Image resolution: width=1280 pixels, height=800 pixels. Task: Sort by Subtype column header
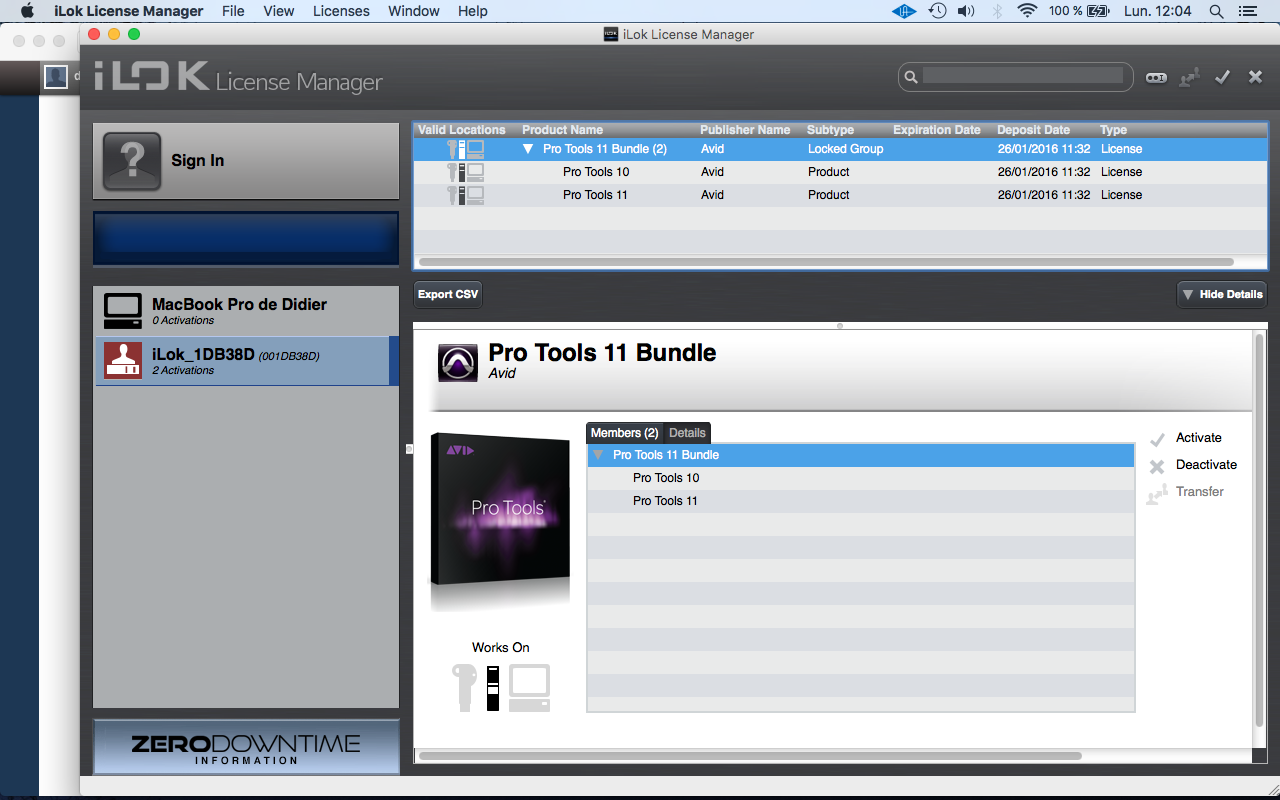click(x=830, y=130)
